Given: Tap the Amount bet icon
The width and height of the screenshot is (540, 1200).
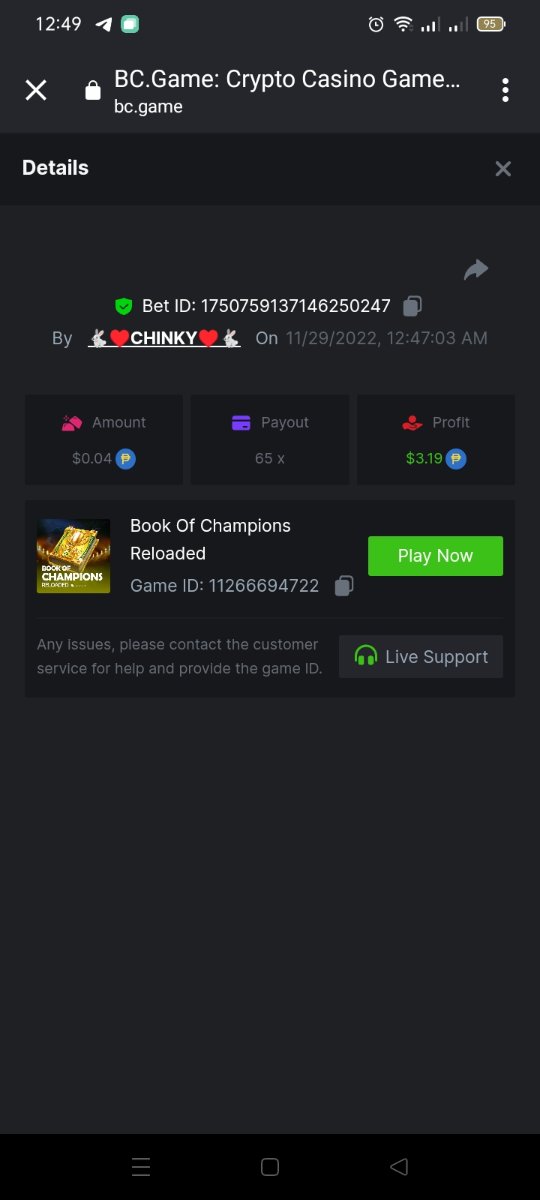Looking at the screenshot, I should pos(71,423).
